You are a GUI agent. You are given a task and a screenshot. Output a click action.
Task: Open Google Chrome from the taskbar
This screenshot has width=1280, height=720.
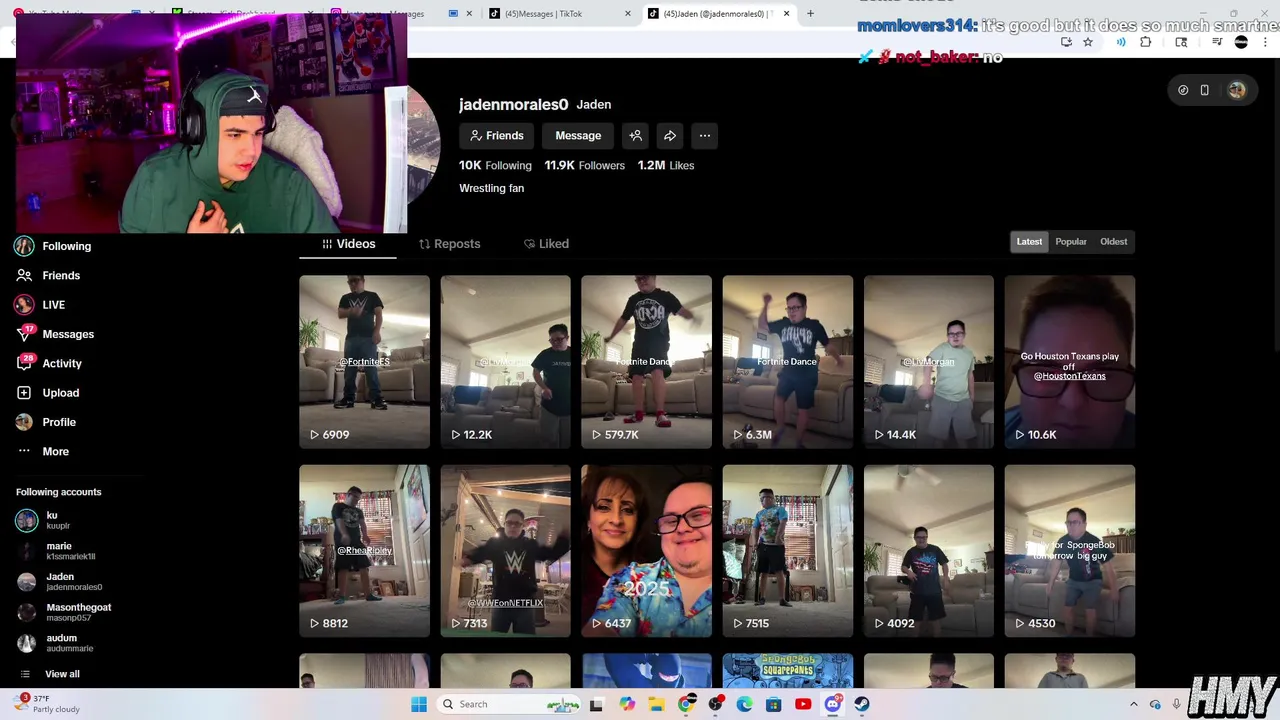(x=686, y=704)
